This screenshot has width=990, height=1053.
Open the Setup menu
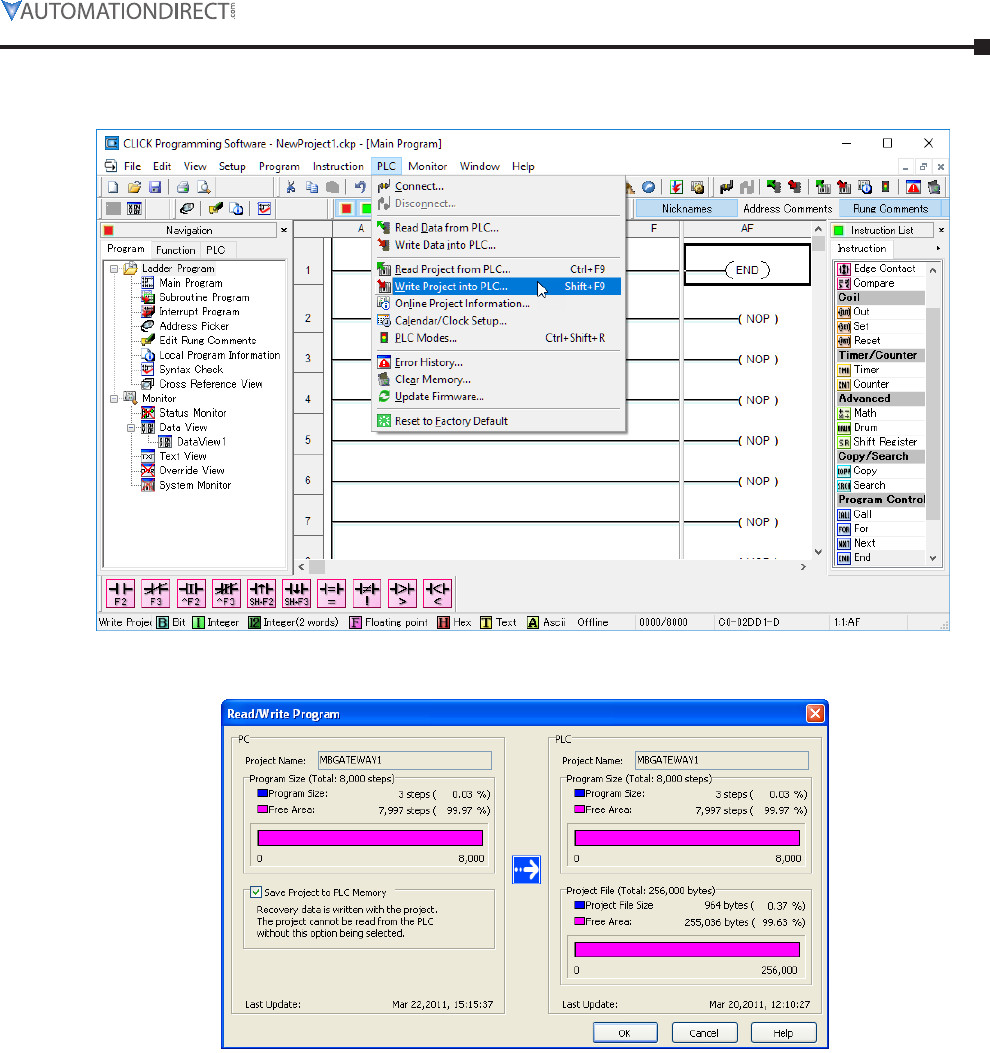(232, 167)
